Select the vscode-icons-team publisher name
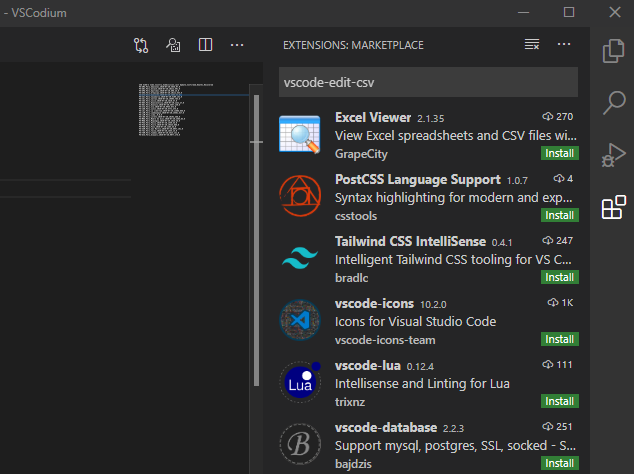The height and width of the screenshot is (474, 634). [385, 340]
